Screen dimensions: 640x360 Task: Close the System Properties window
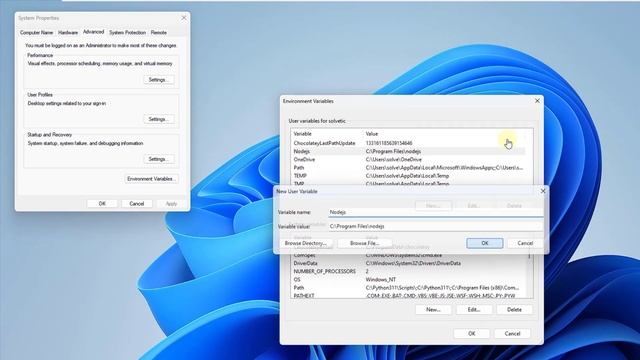pyautogui.click(x=184, y=18)
